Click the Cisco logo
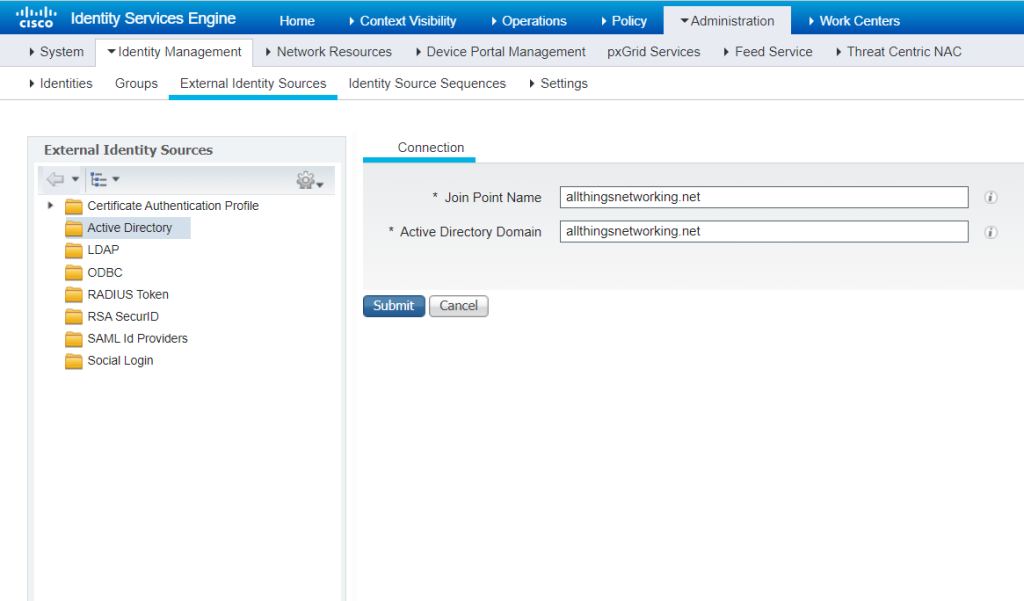The height and width of the screenshot is (601, 1024). pos(36,18)
